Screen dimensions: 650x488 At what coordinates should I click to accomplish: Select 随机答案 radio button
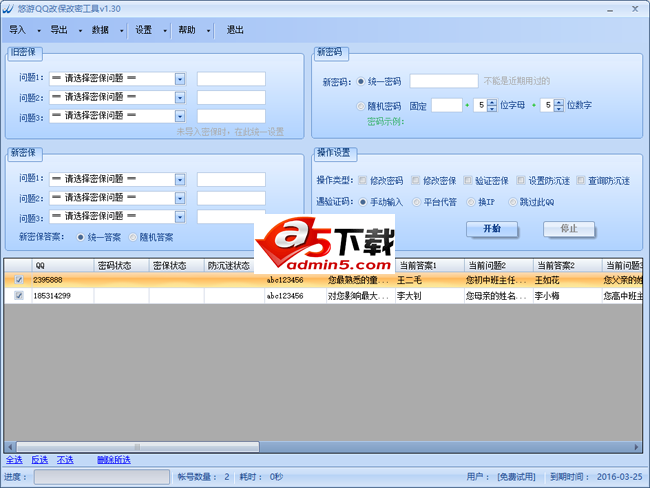pos(133,237)
